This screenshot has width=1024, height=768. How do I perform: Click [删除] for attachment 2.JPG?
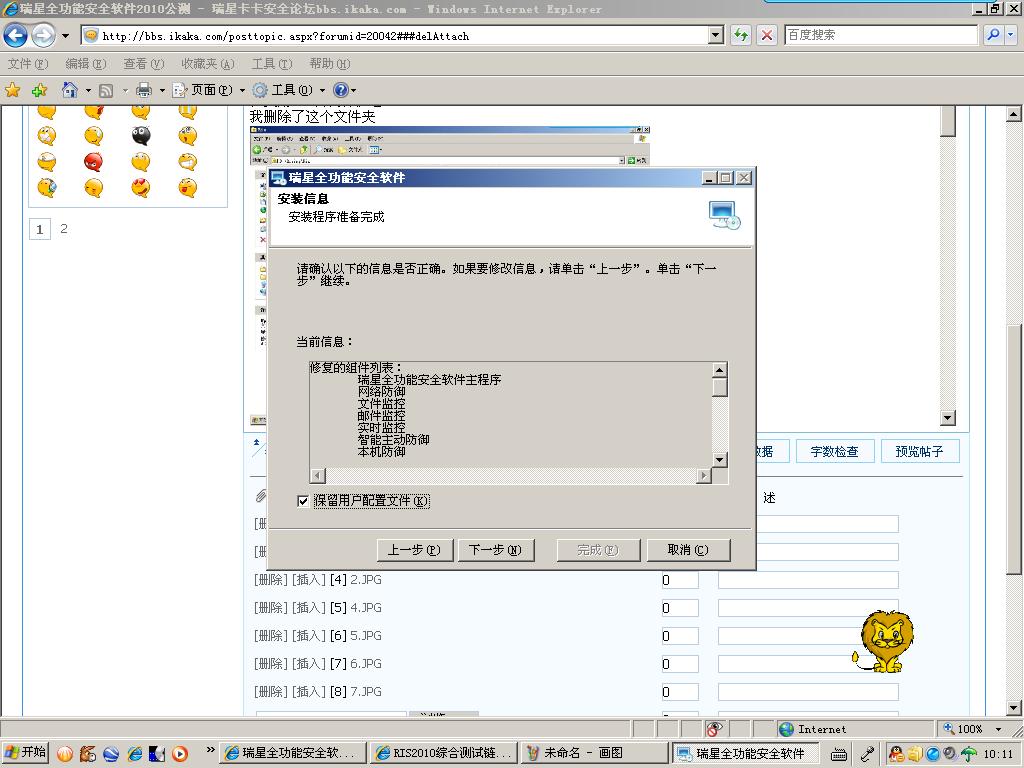click(x=270, y=580)
